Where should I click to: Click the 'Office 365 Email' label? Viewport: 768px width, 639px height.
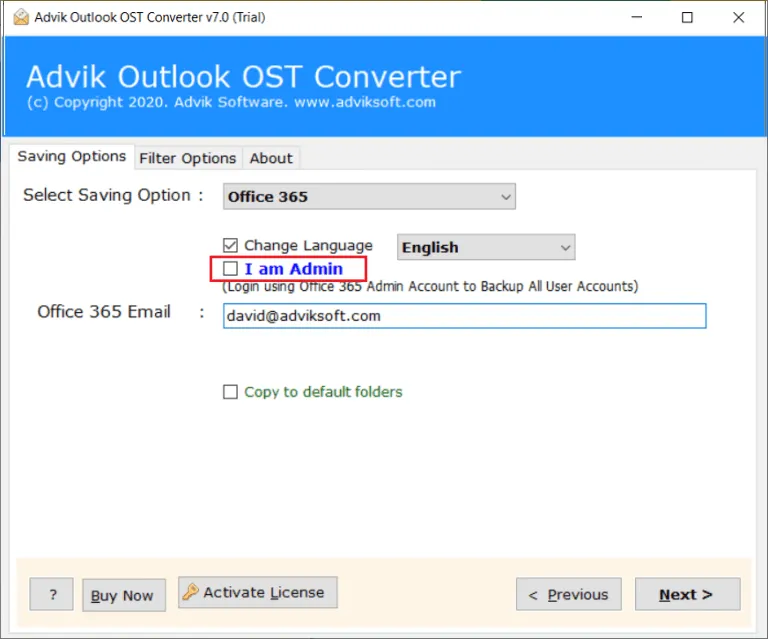click(104, 311)
